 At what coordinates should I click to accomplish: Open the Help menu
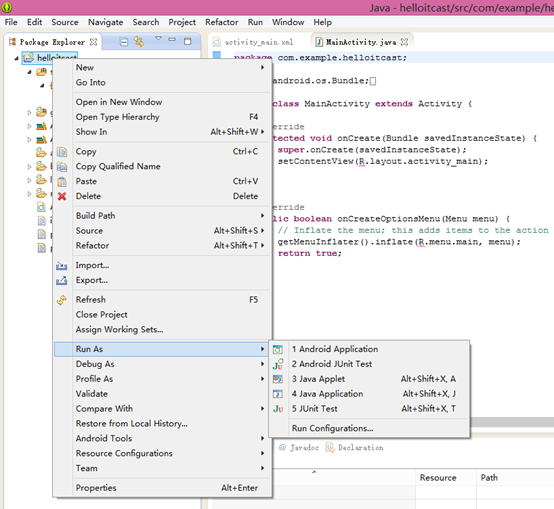pos(323,22)
